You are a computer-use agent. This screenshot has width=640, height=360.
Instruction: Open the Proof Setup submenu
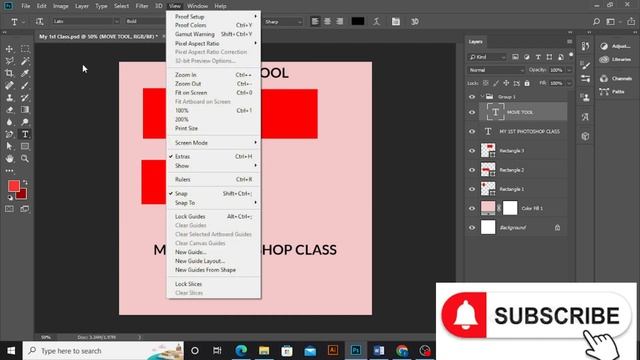(x=213, y=17)
